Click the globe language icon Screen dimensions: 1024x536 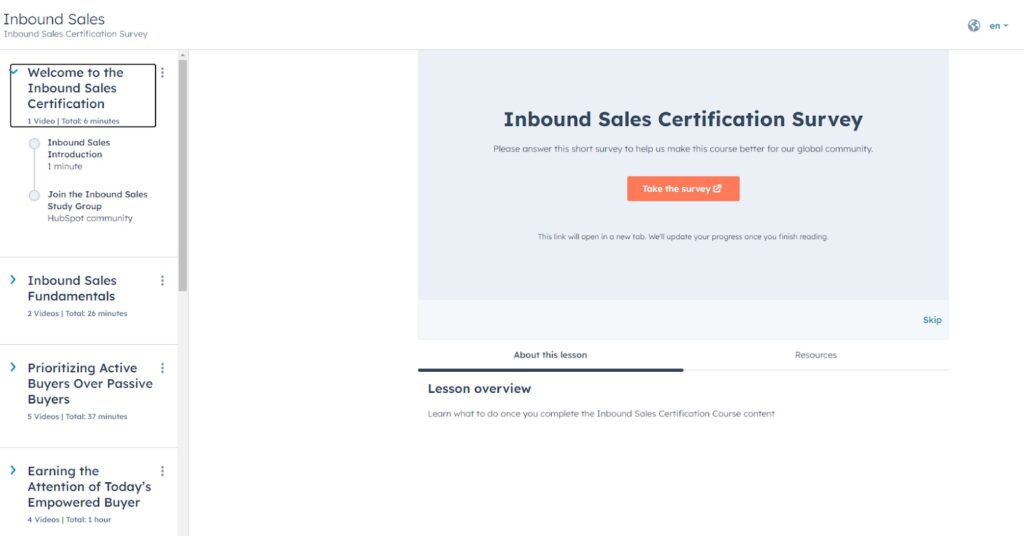974,25
